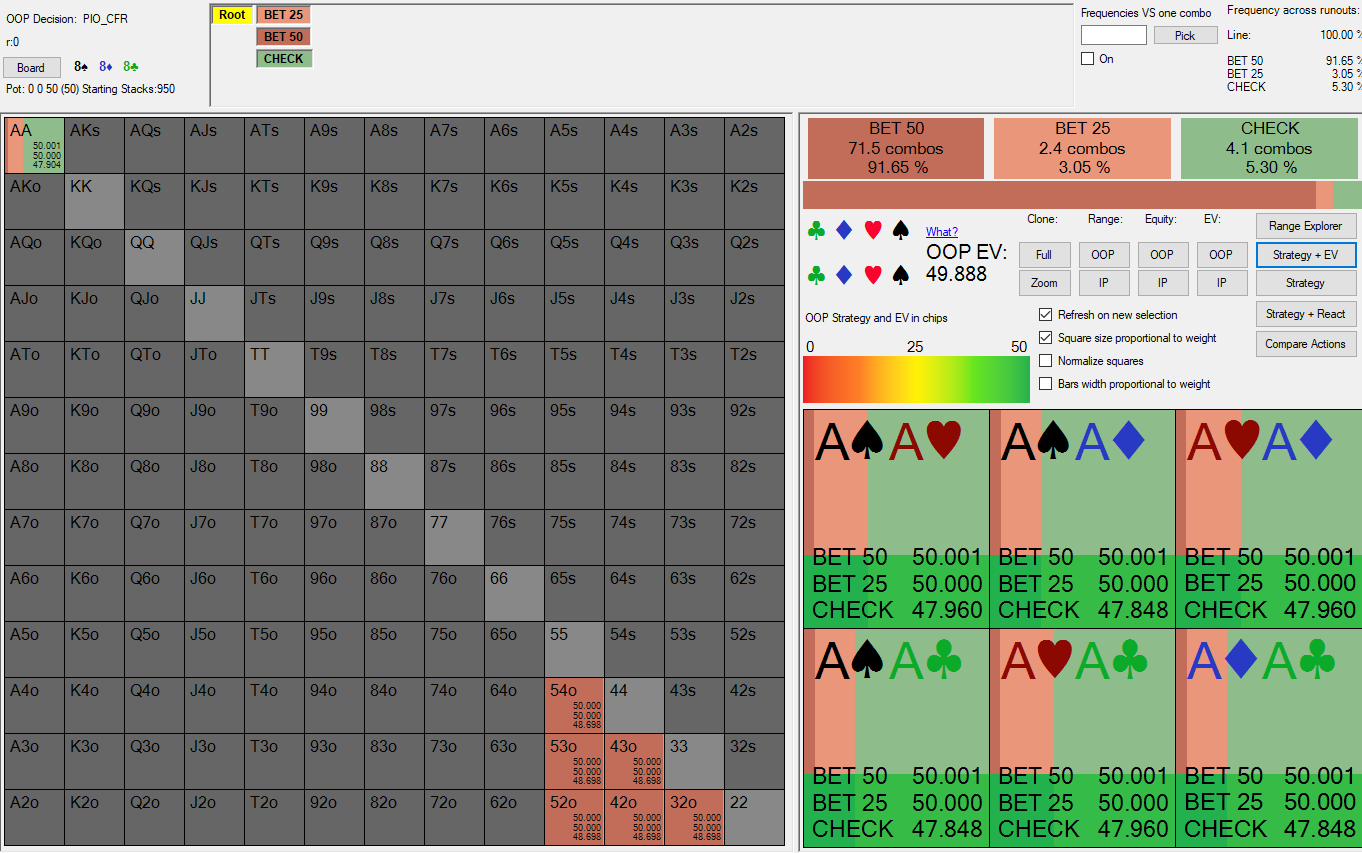Show OOP EV
This screenshot has width=1362, height=853.
1221,255
